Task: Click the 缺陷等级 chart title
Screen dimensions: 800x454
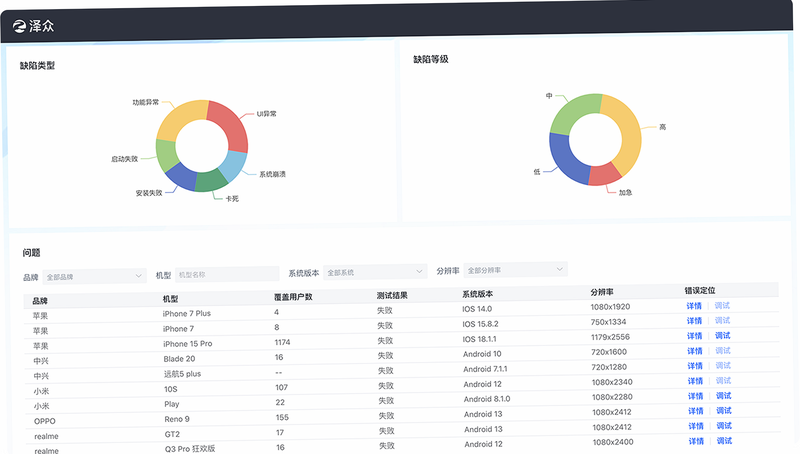Action: (431, 59)
